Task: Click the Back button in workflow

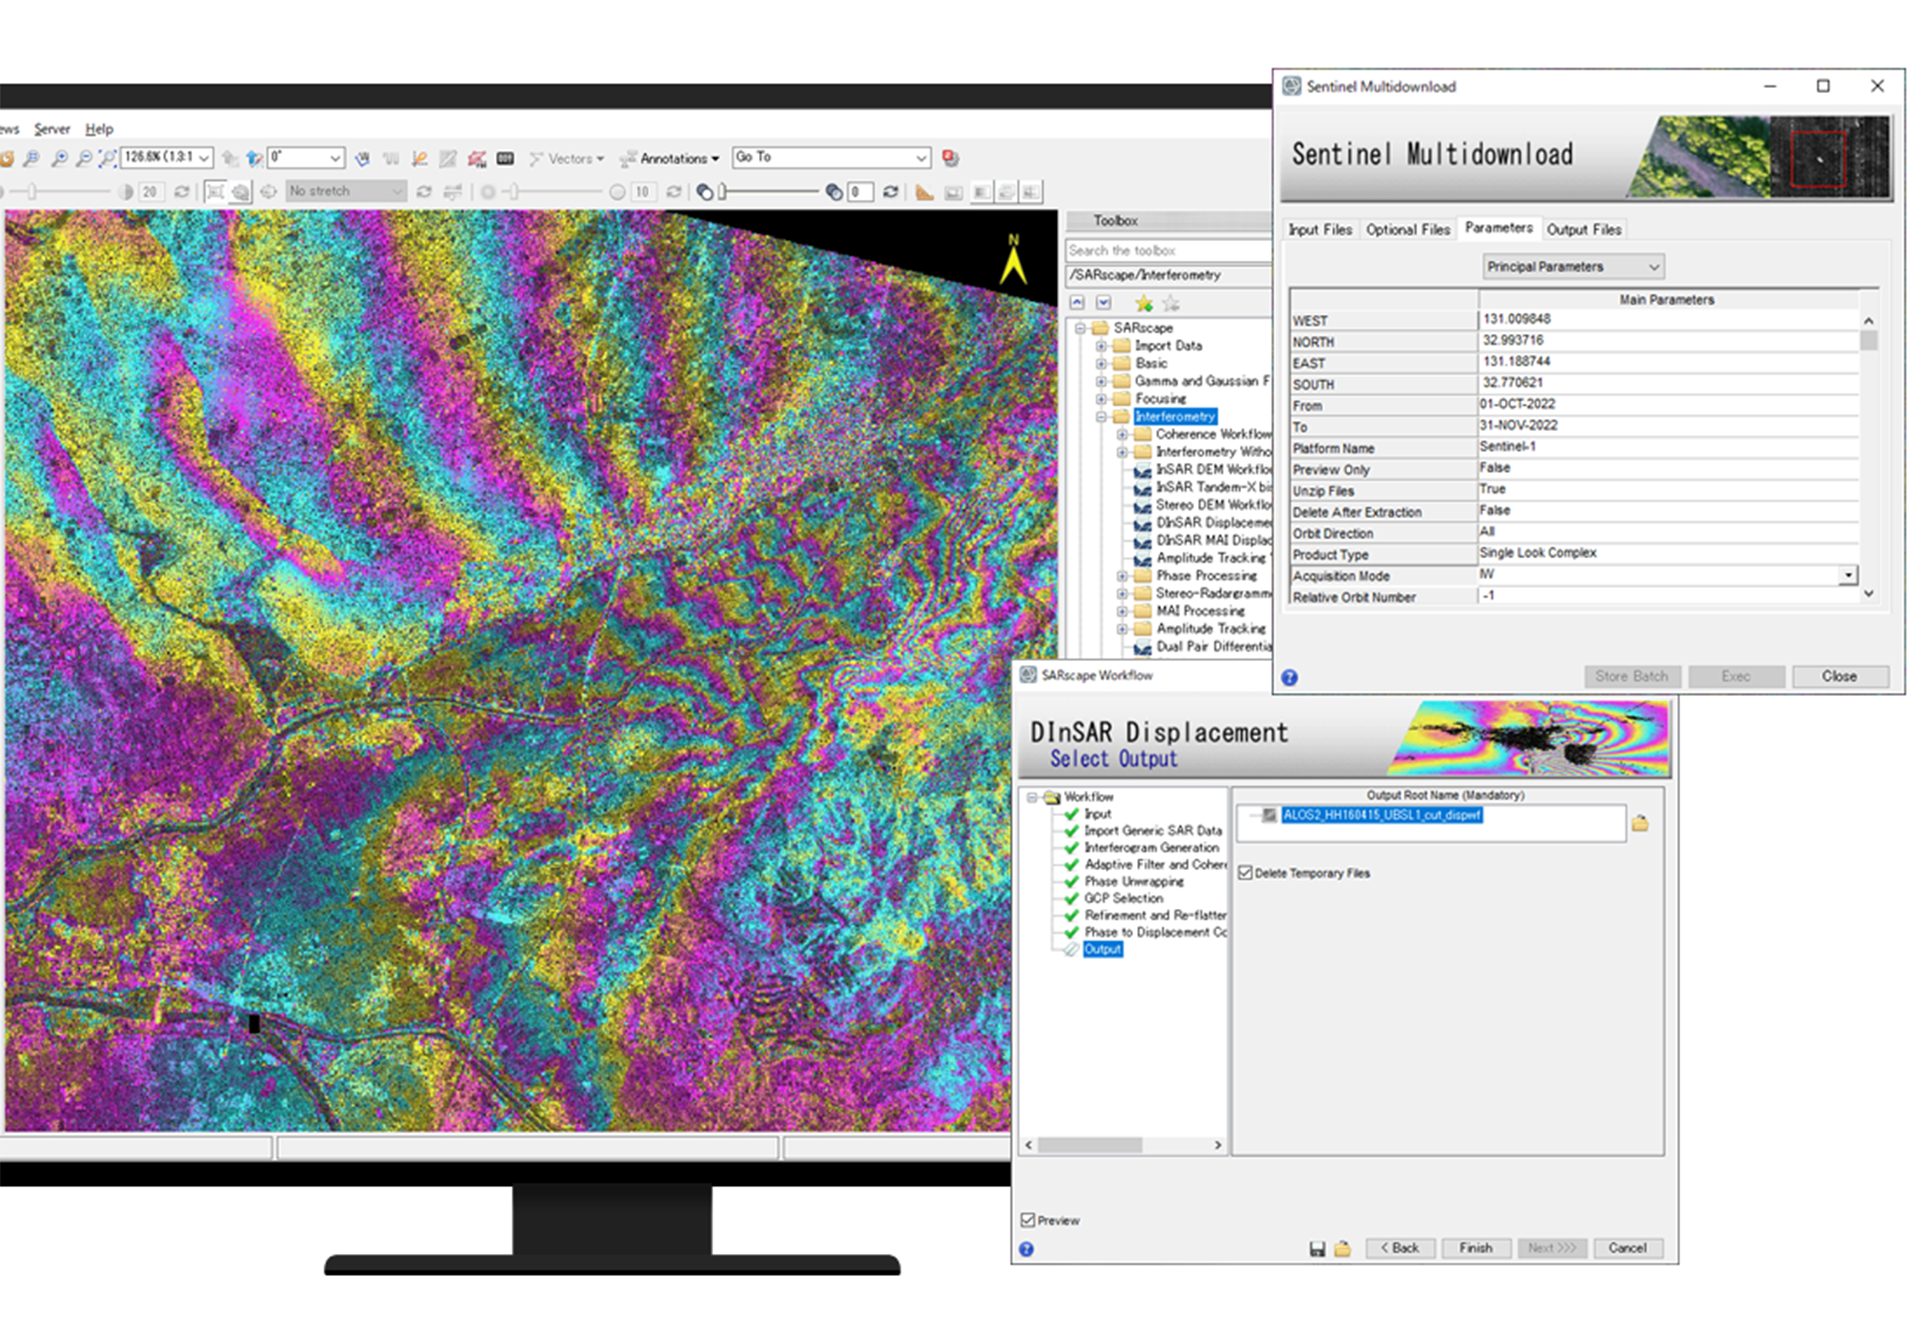Action: pyautogui.click(x=1399, y=1248)
